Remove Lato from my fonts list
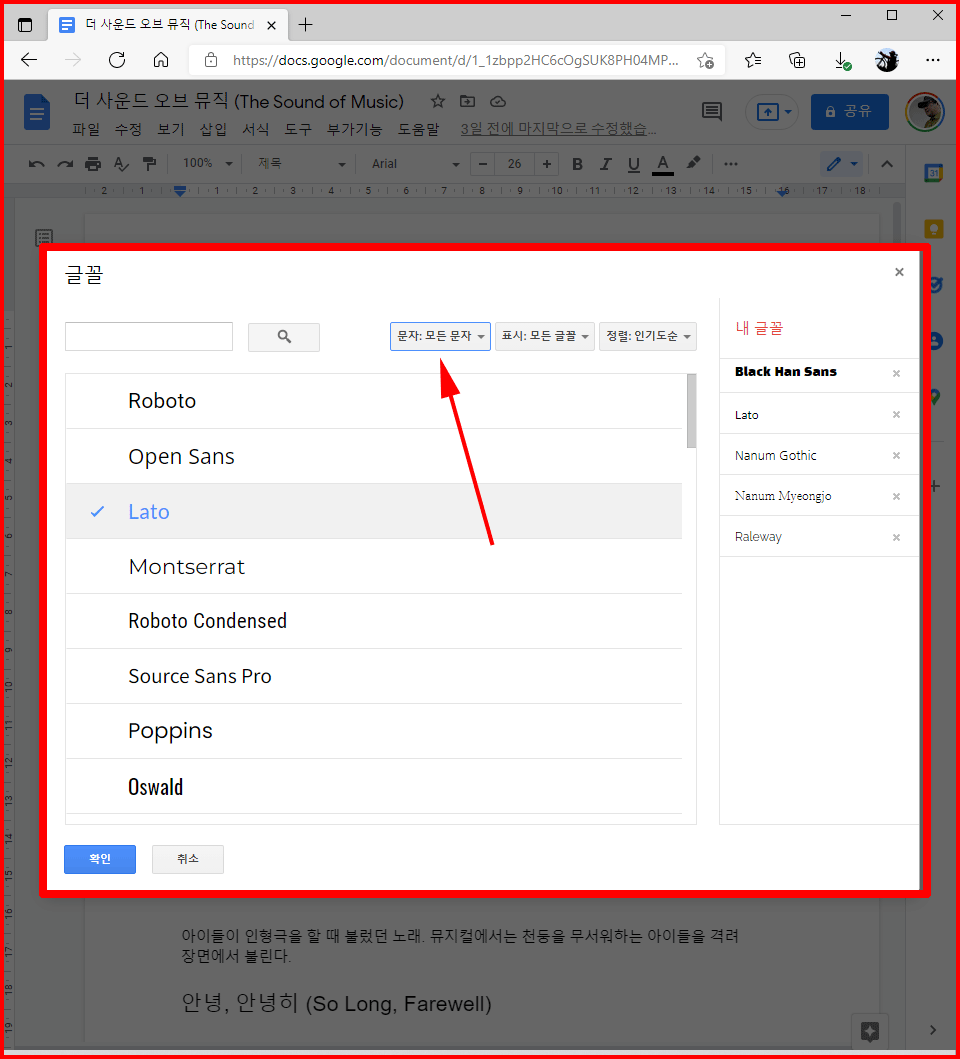Image resolution: width=960 pixels, height=1059 pixels. [896, 415]
